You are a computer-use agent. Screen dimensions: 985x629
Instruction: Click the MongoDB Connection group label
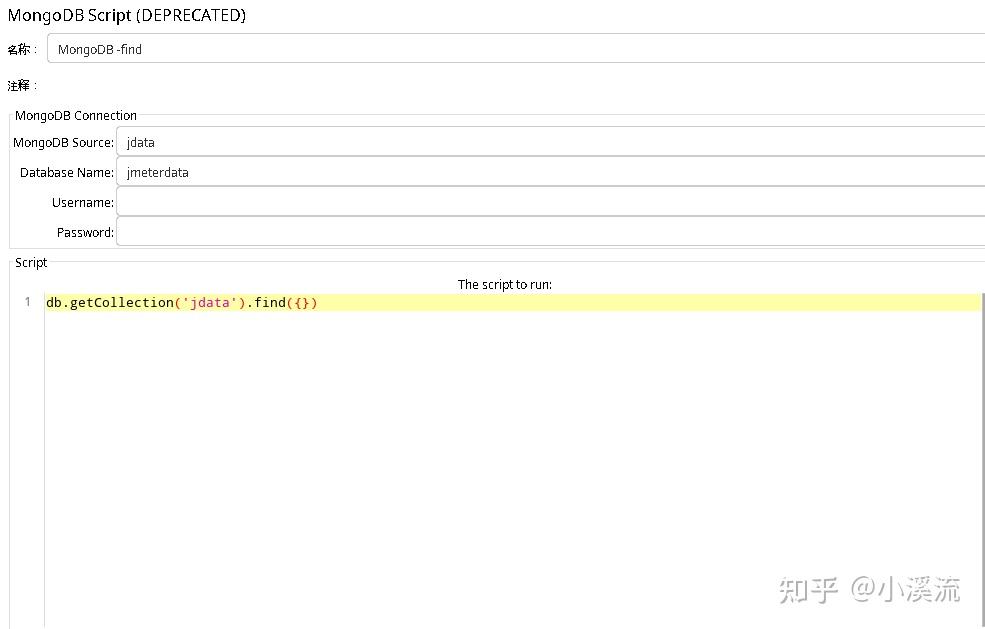[75, 116]
